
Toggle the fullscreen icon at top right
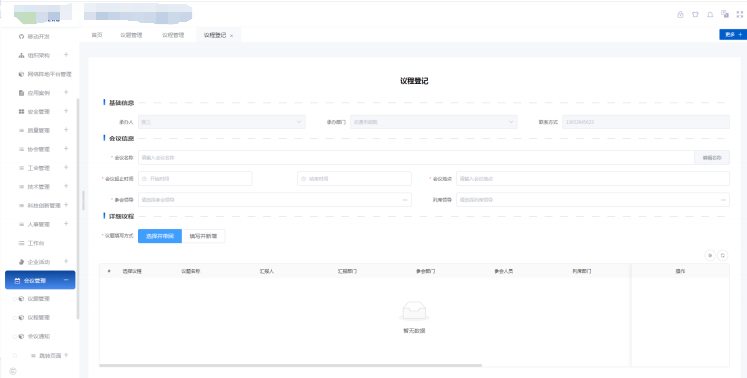[740, 14]
